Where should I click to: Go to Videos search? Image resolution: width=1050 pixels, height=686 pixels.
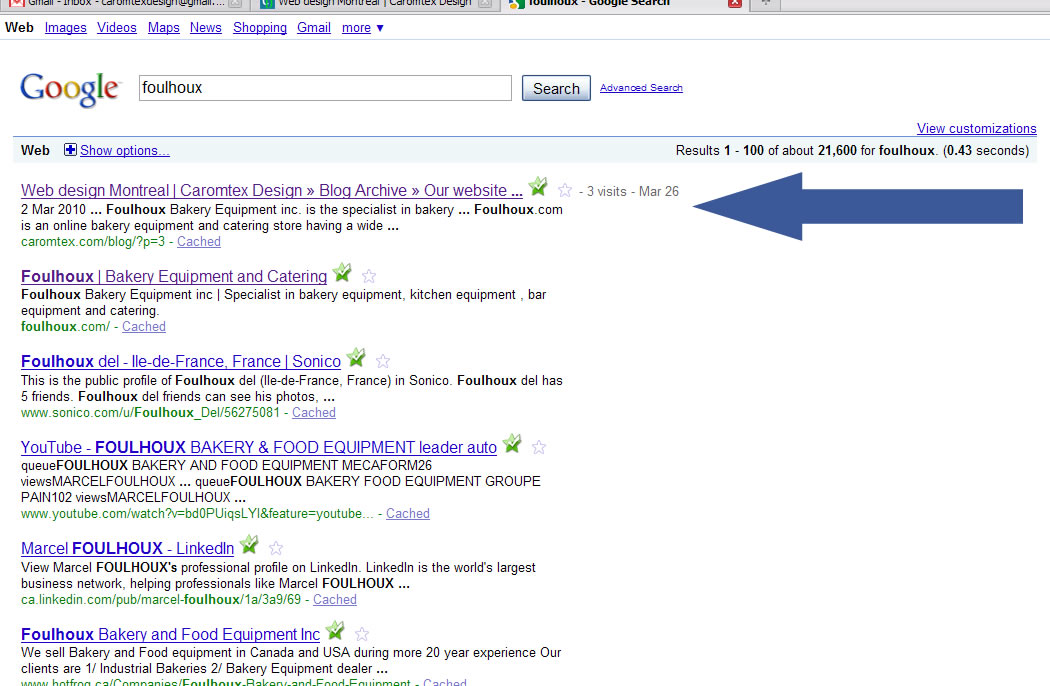coord(117,28)
